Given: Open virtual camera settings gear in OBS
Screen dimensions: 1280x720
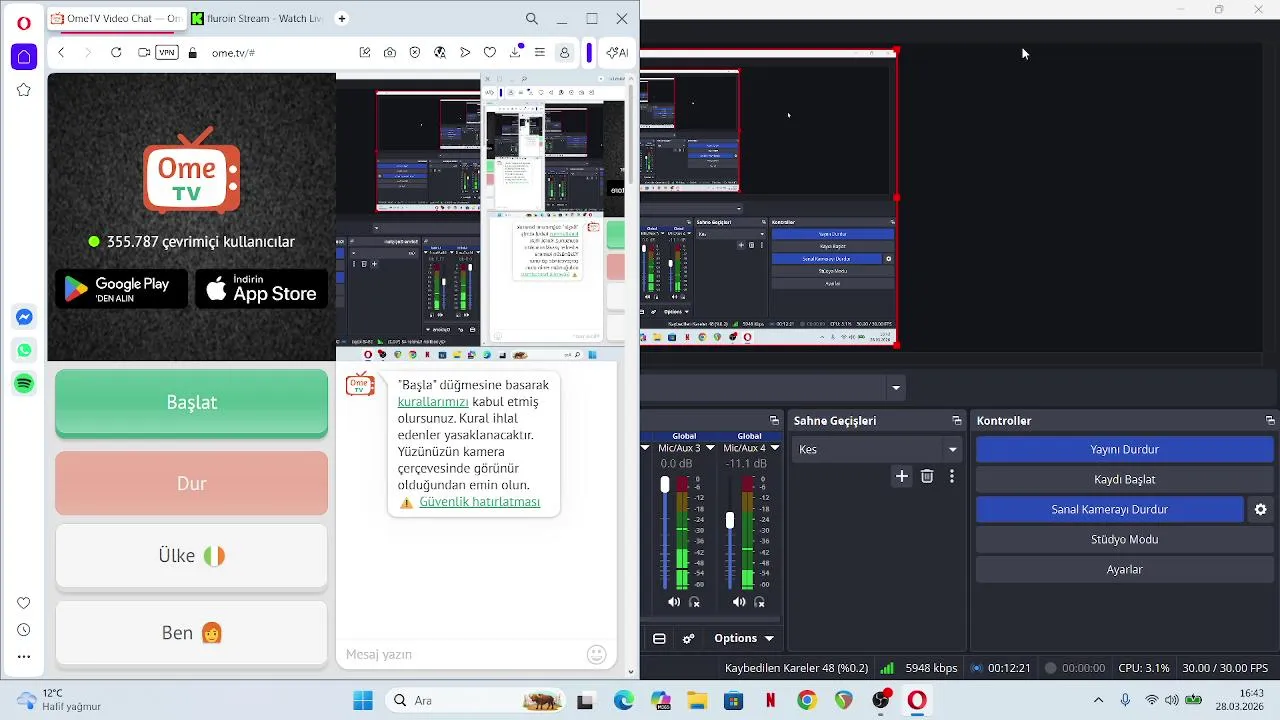Looking at the screenshot, I should click(1260, 510).
